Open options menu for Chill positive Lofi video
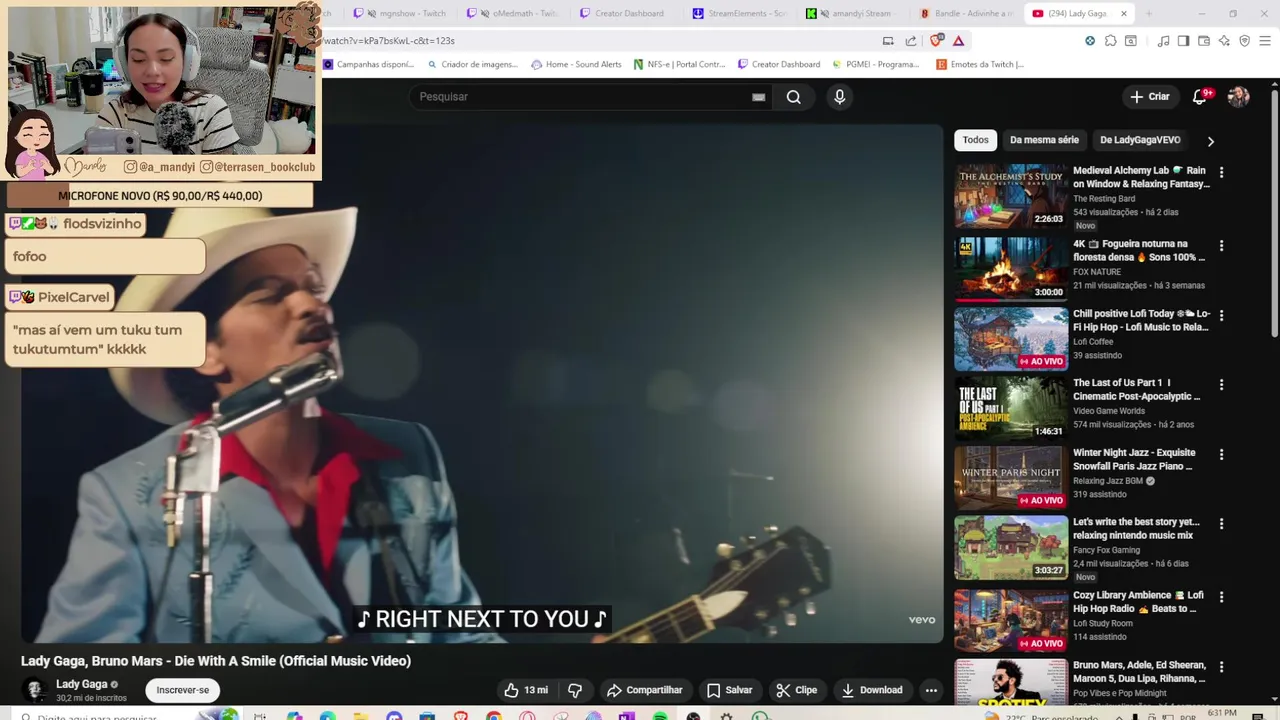The image size is (1280, 720). 1221,315
